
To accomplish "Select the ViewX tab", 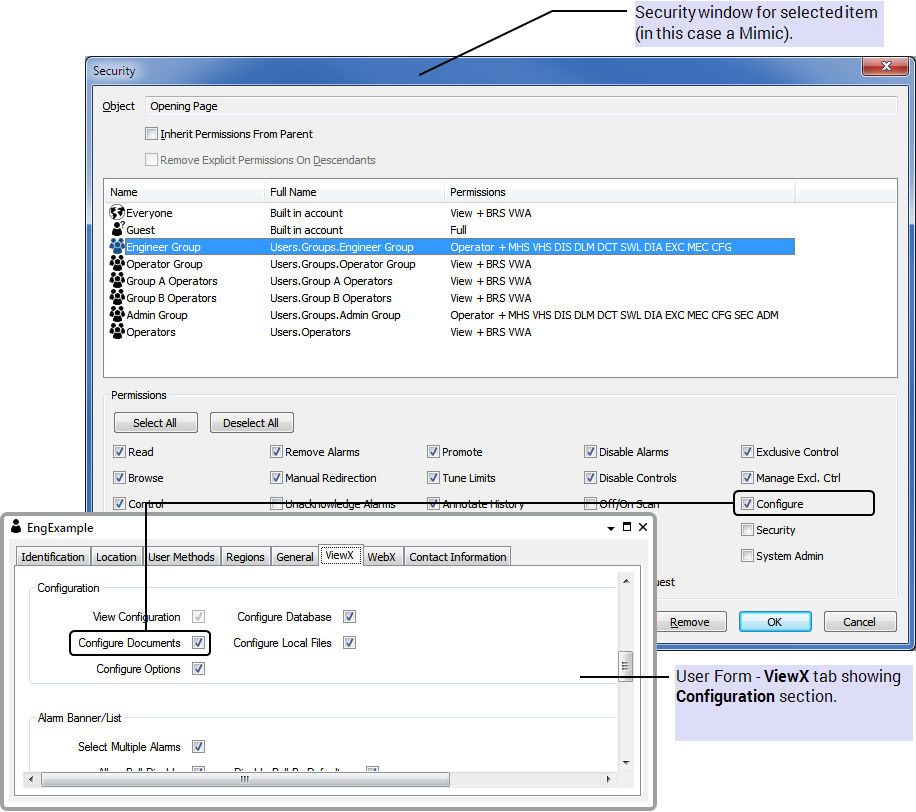I will [341, 555].
